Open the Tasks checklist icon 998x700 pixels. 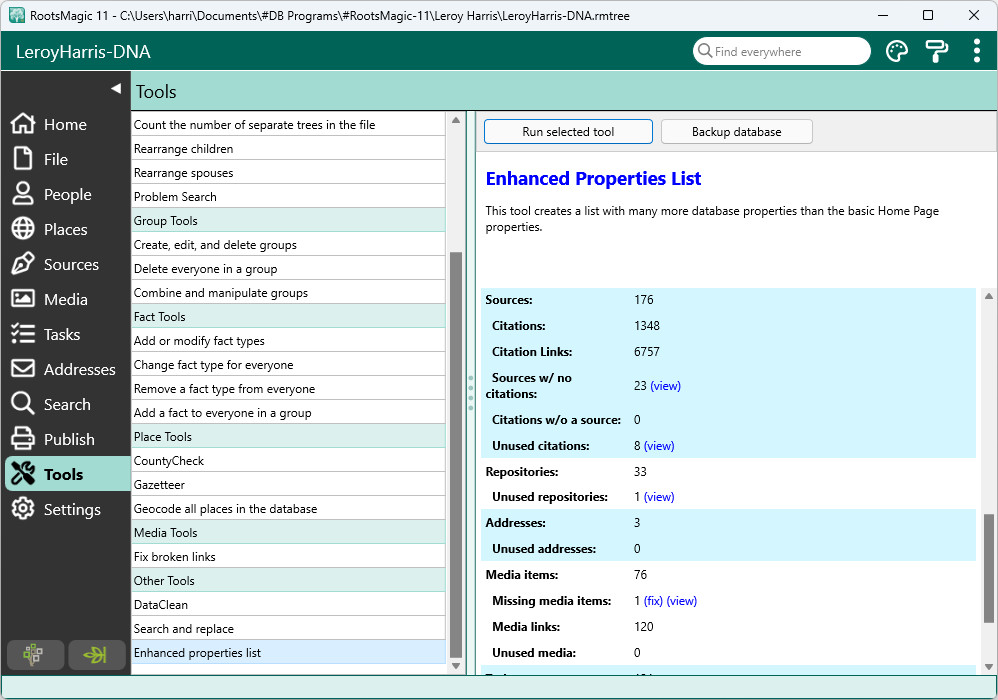pyautogui.click(x=23, y=333)
